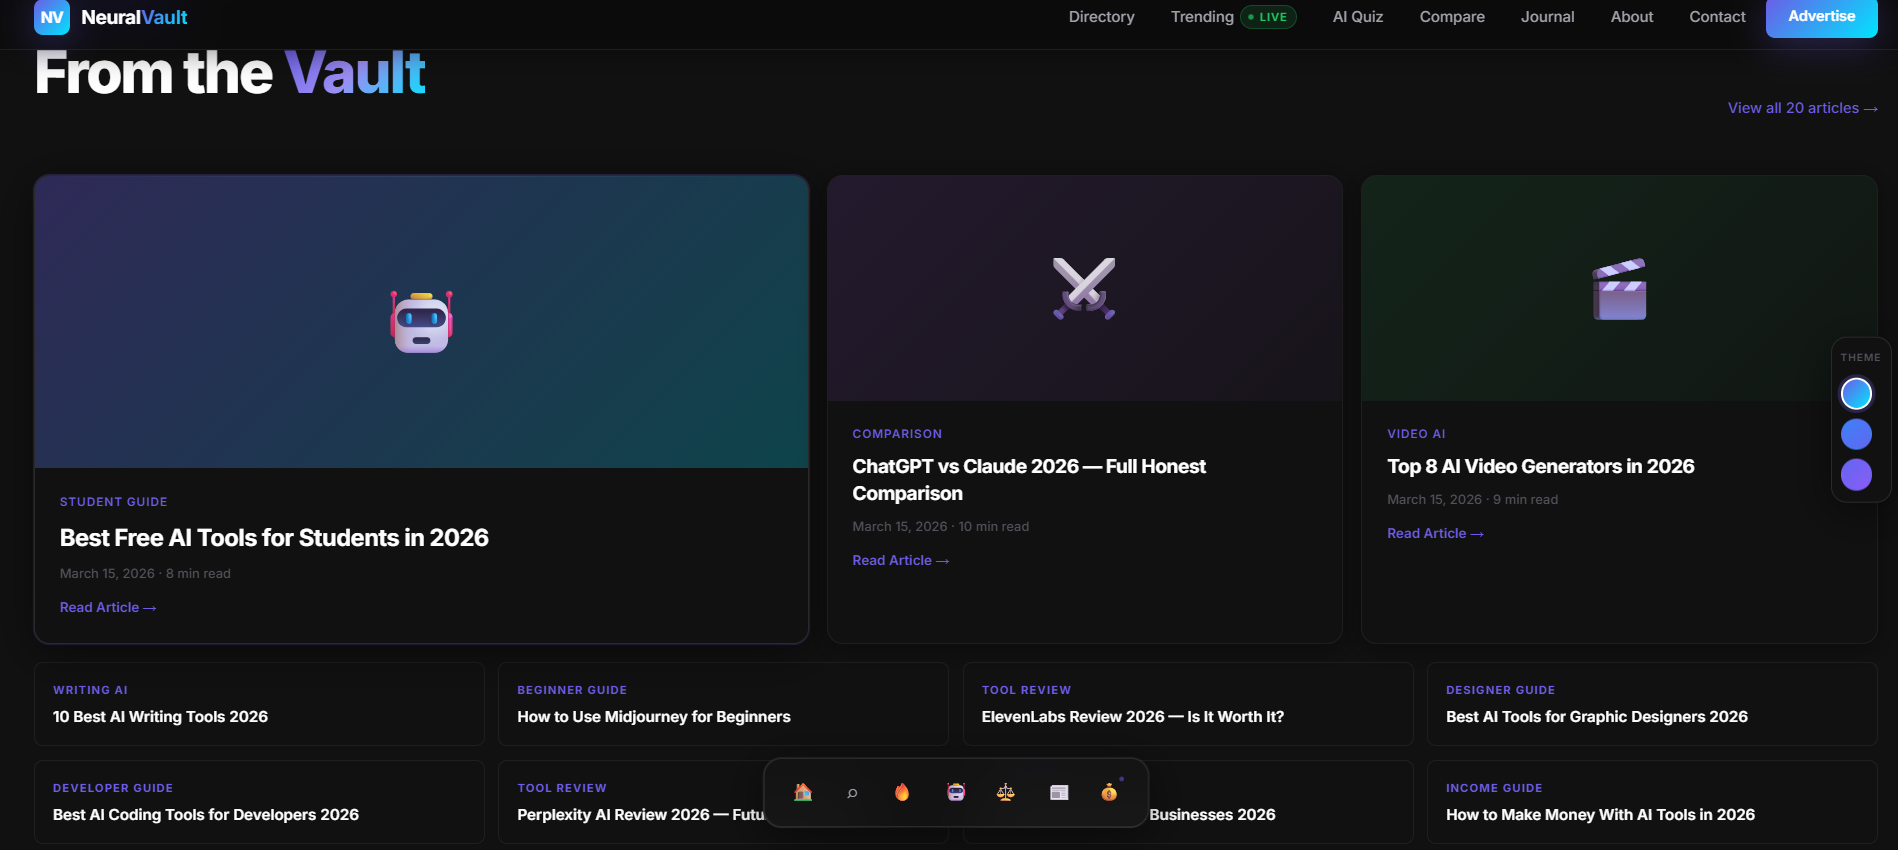Image resolution: width=1898 pixels, height=850 pixels.
Task: Open the Journal nav item
Action: coord(1547,17)
